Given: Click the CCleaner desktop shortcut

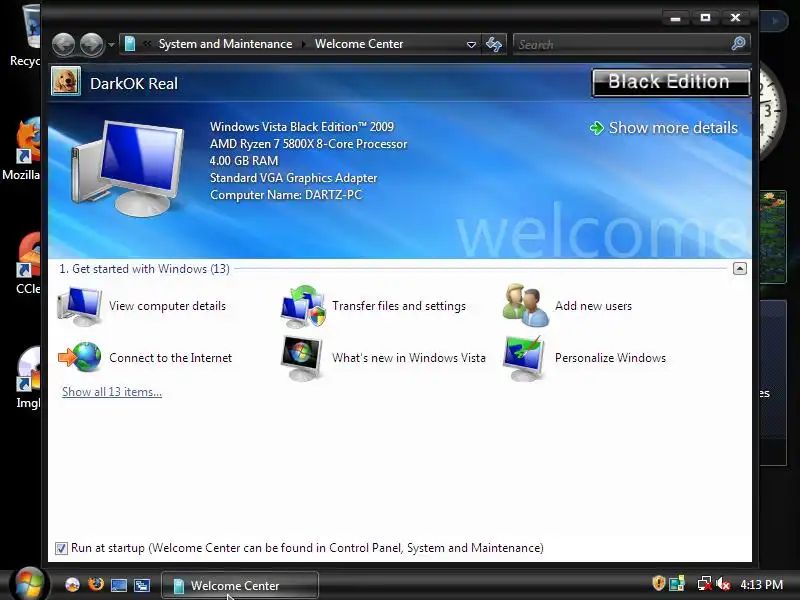Looking at the screenshot, I should [27, 263].
